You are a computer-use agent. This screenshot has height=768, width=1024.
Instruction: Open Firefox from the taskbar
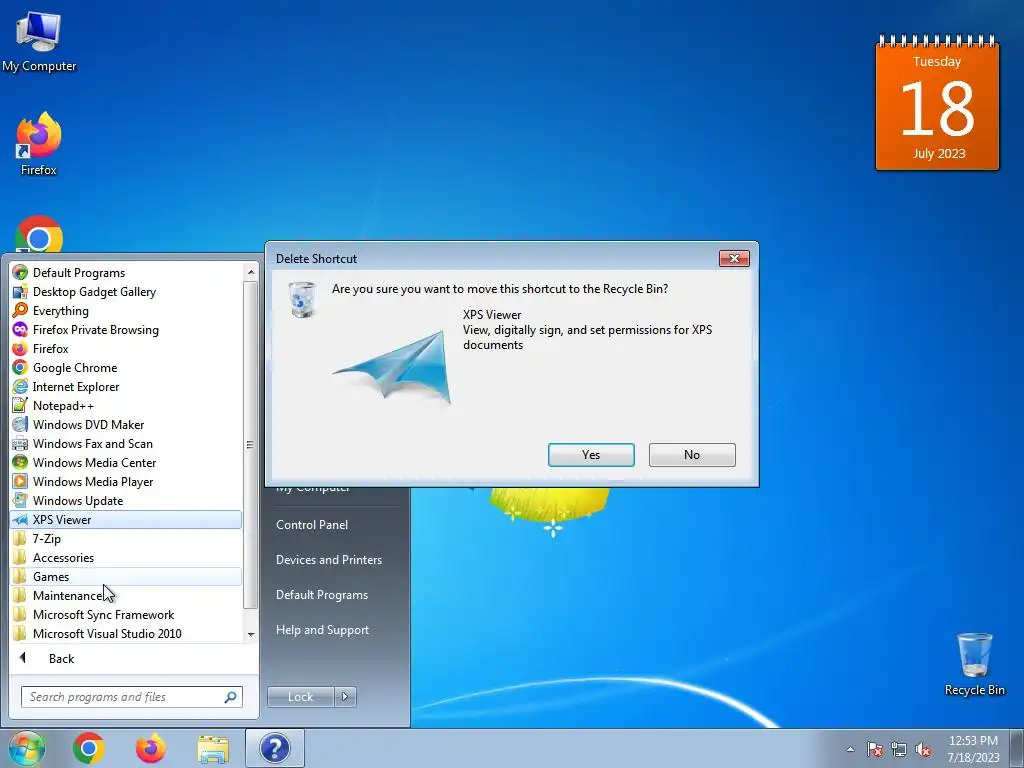[150, 748]
